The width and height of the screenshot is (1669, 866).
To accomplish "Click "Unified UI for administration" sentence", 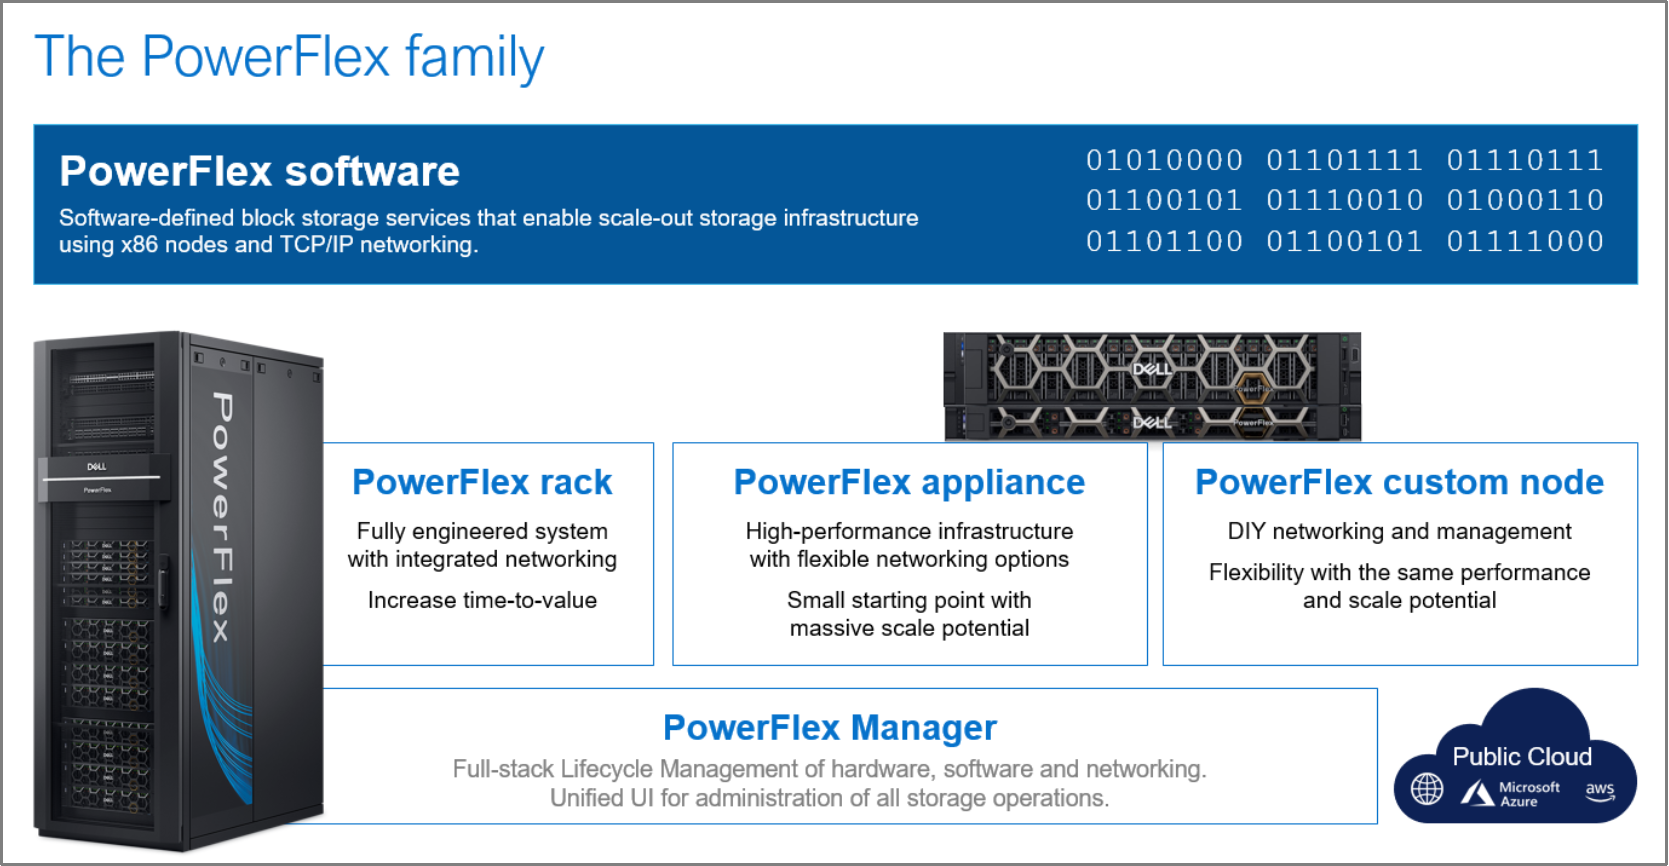I will tap(829, 798).
